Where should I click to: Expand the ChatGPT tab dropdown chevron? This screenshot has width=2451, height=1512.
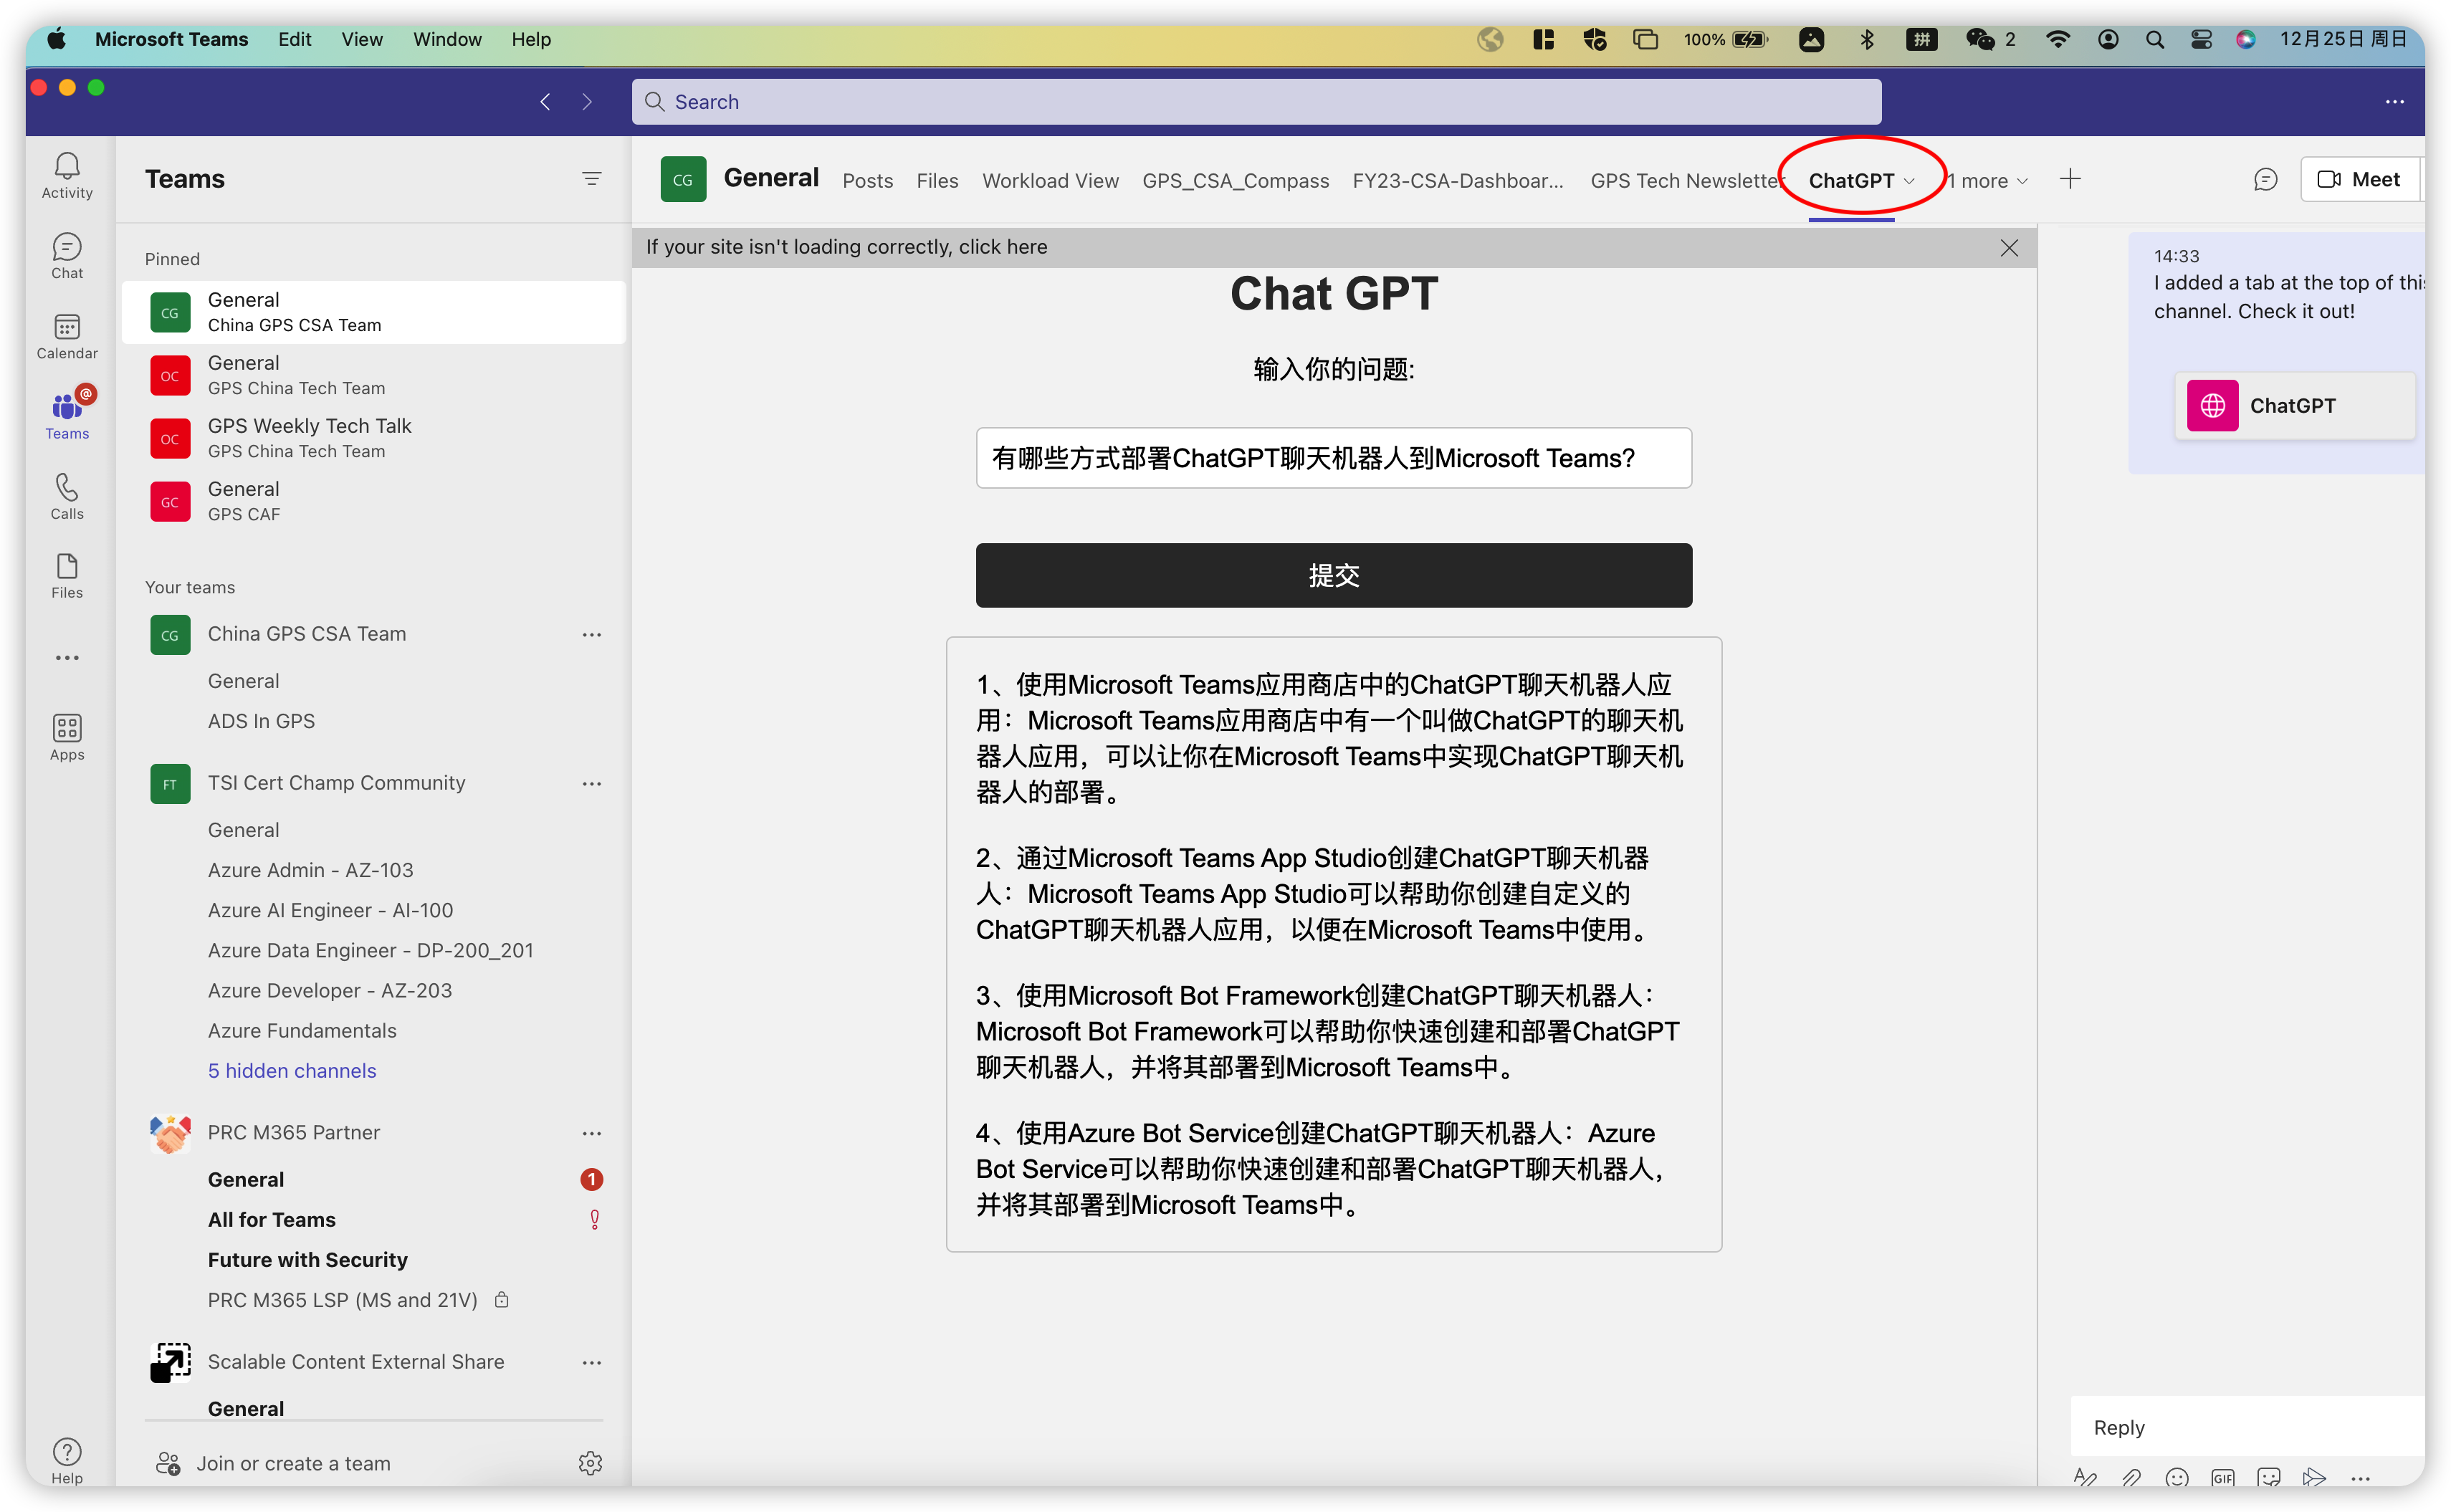(1909, 181)
